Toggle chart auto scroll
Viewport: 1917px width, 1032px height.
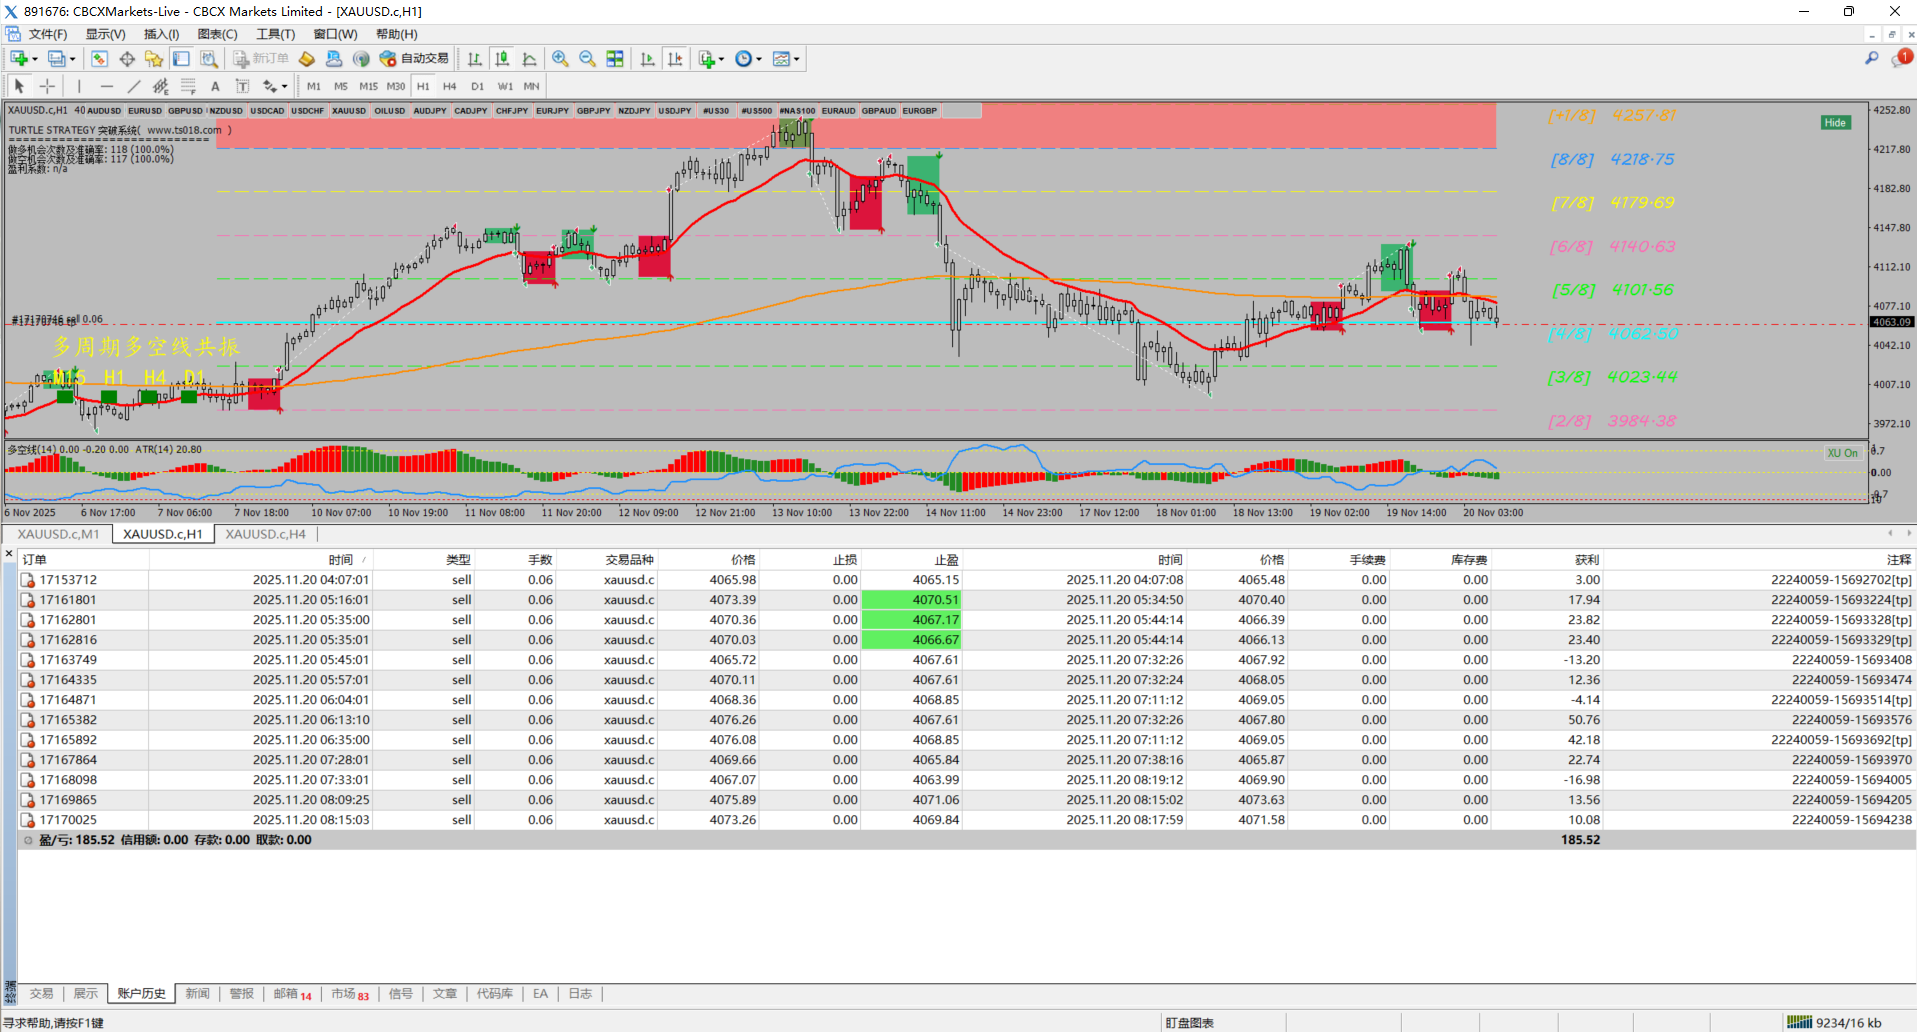point(648,59)
